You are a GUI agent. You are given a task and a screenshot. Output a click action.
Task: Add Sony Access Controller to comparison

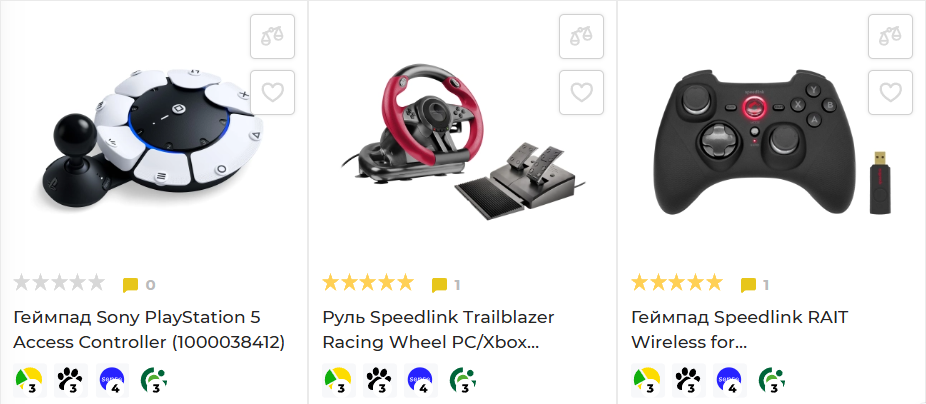tap(272, 37)
